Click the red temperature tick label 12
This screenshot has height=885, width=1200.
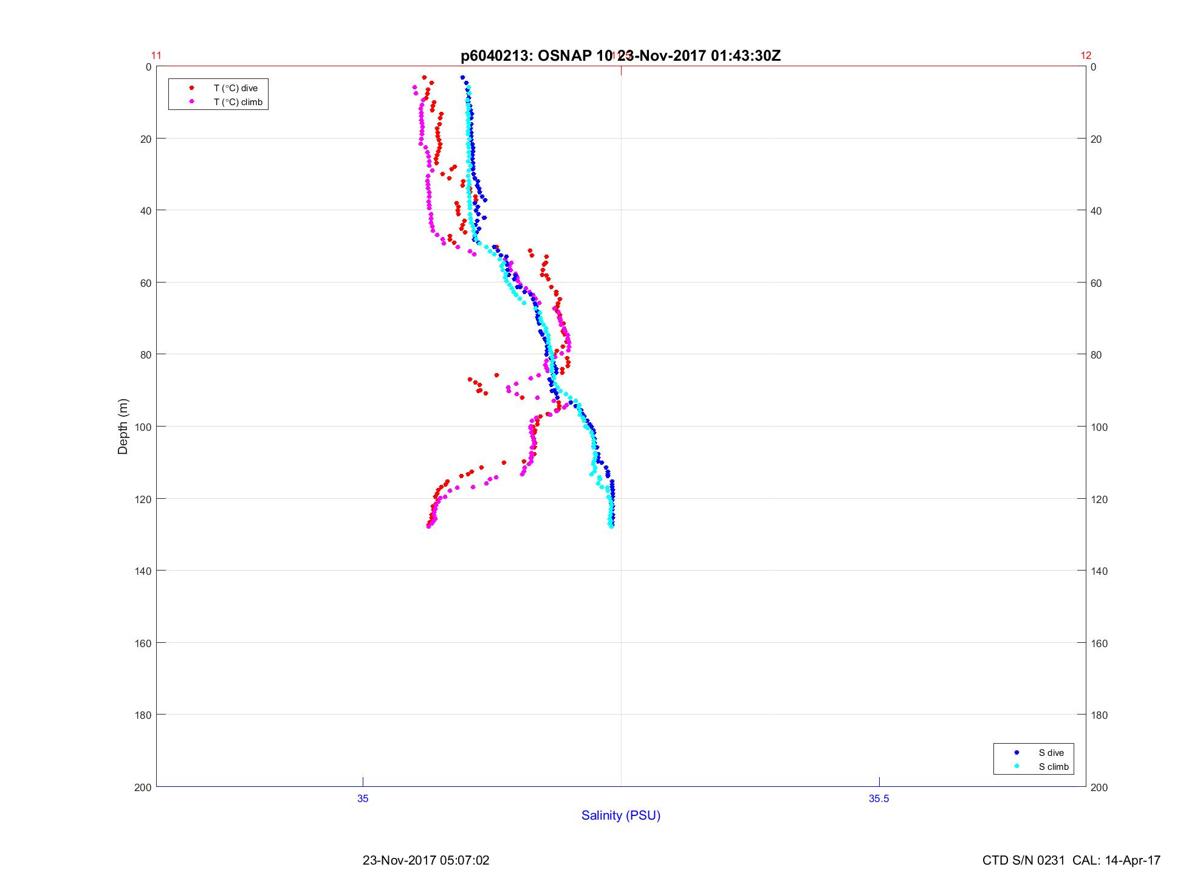pos(1086,56)
